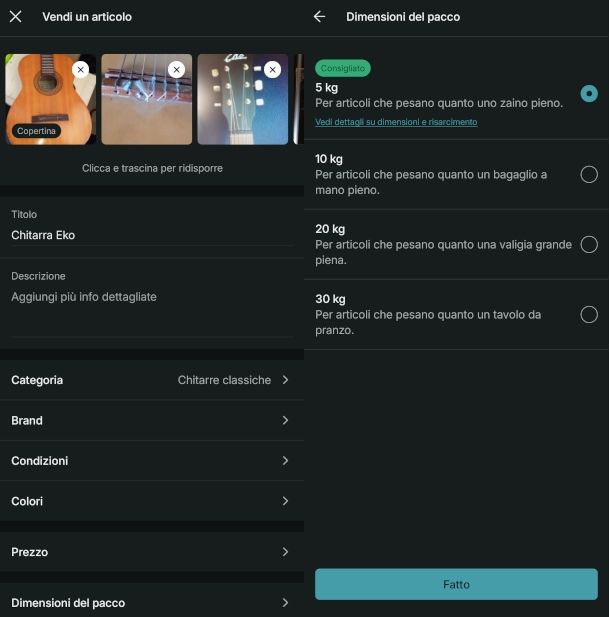
Task: Open the Prezzo row
Action: [x=152, y=552]
